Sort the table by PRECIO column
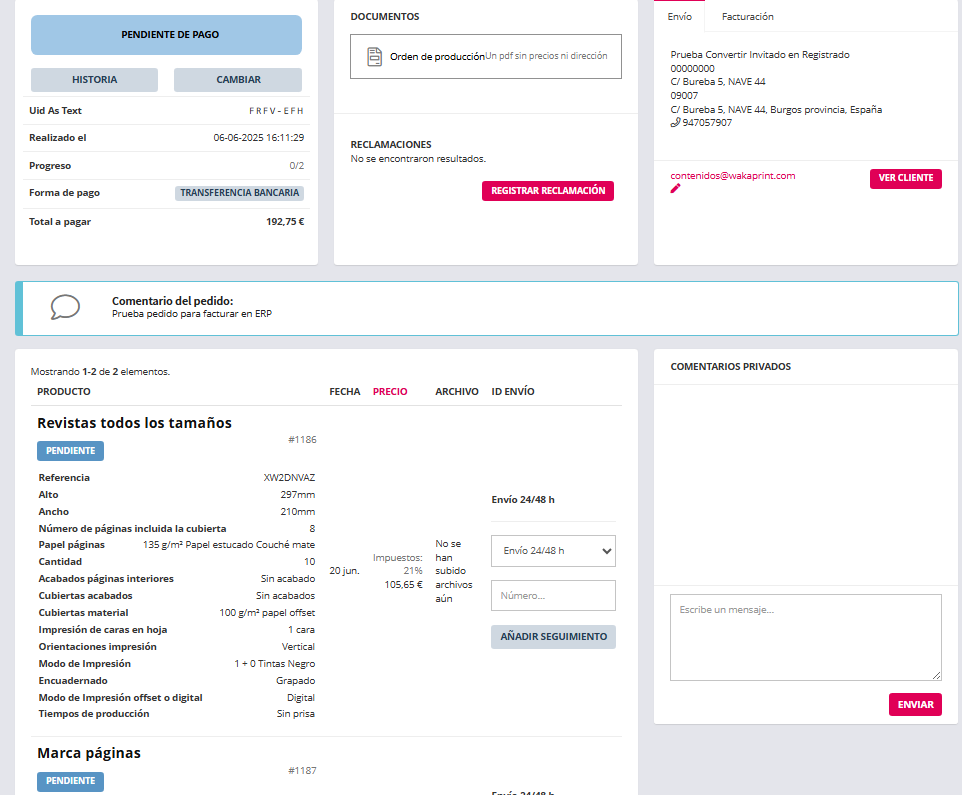Viewport: 962px width, 795px height. [390, 392]
